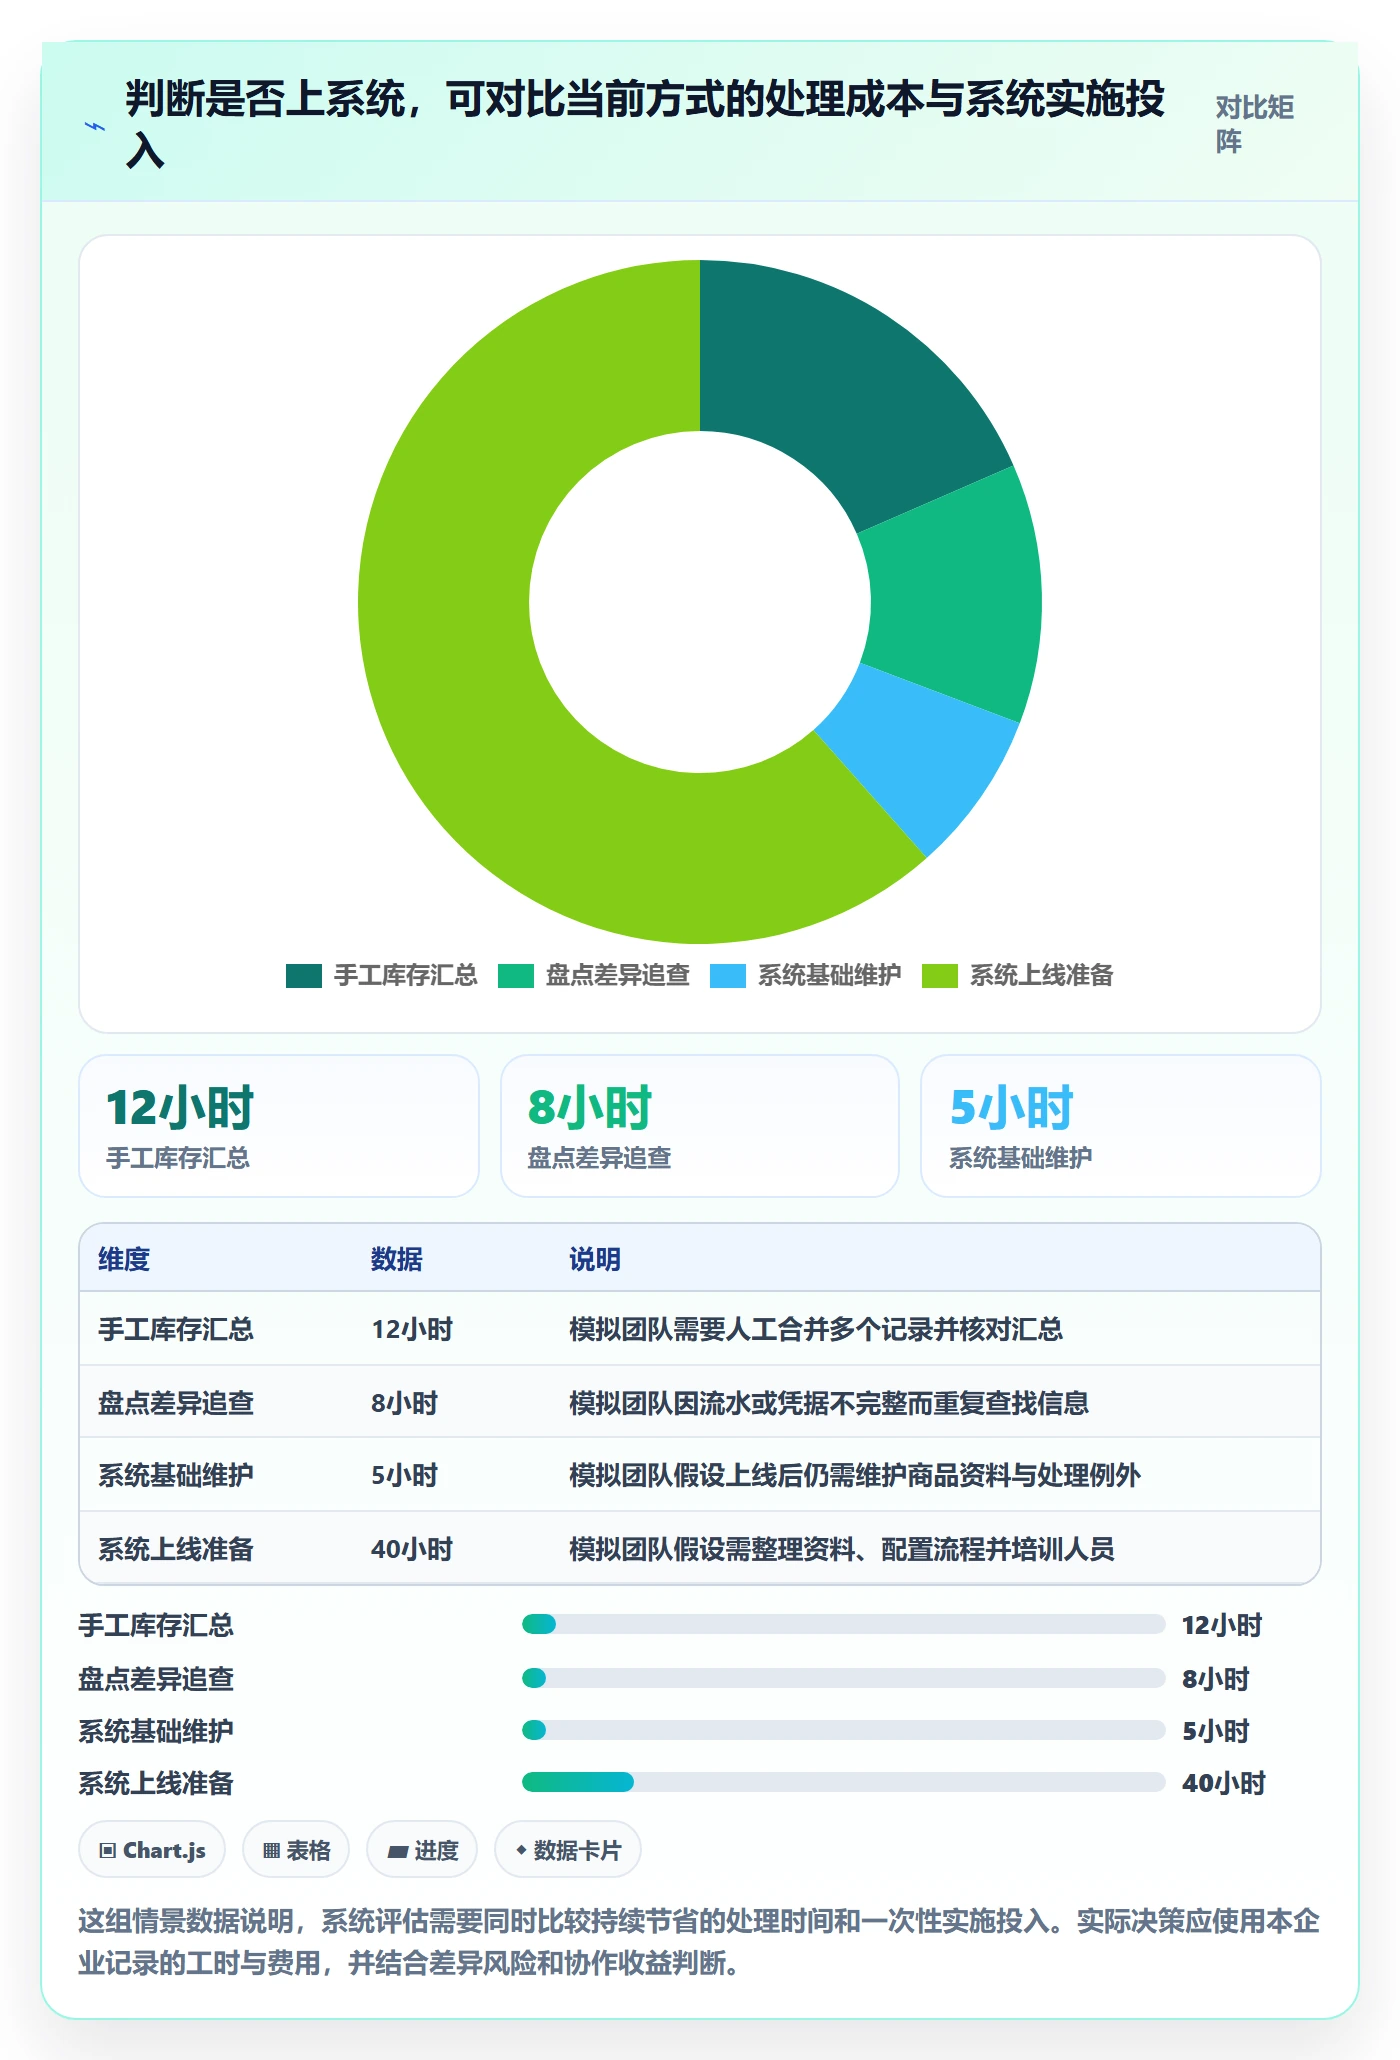1400x2060 pixels.
Task: Toggle 手工库存汇总 legend swatch
Action: click(x=304, y=975)
